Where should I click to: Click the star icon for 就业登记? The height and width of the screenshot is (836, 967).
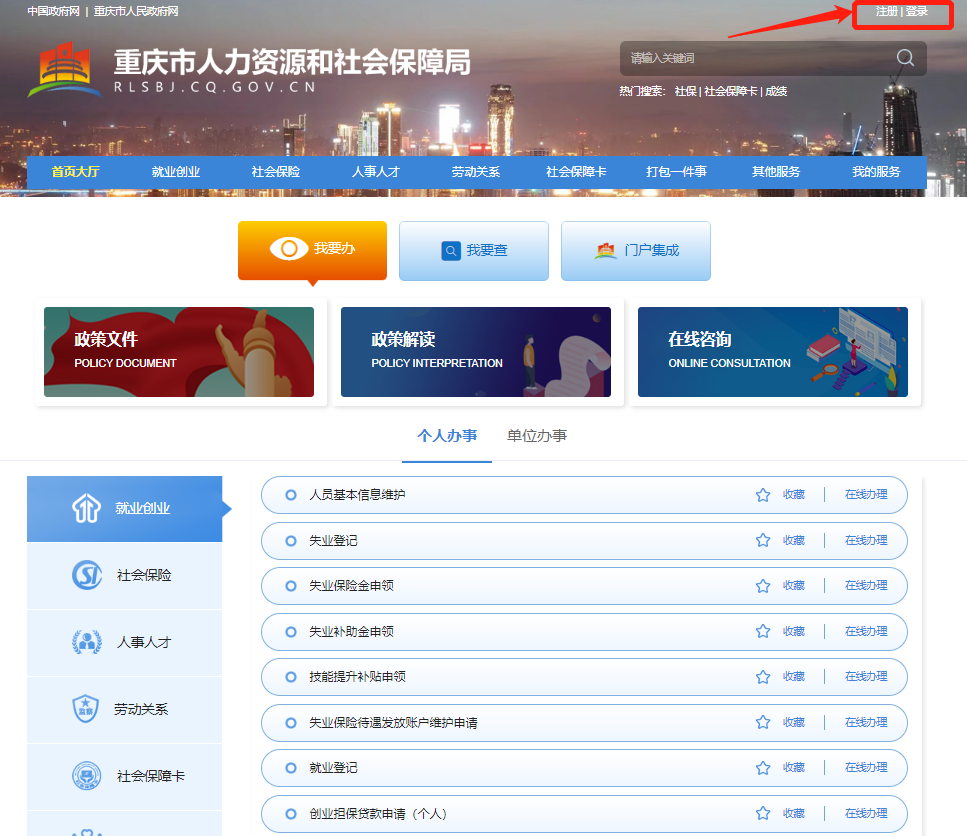tap(763, 768)
